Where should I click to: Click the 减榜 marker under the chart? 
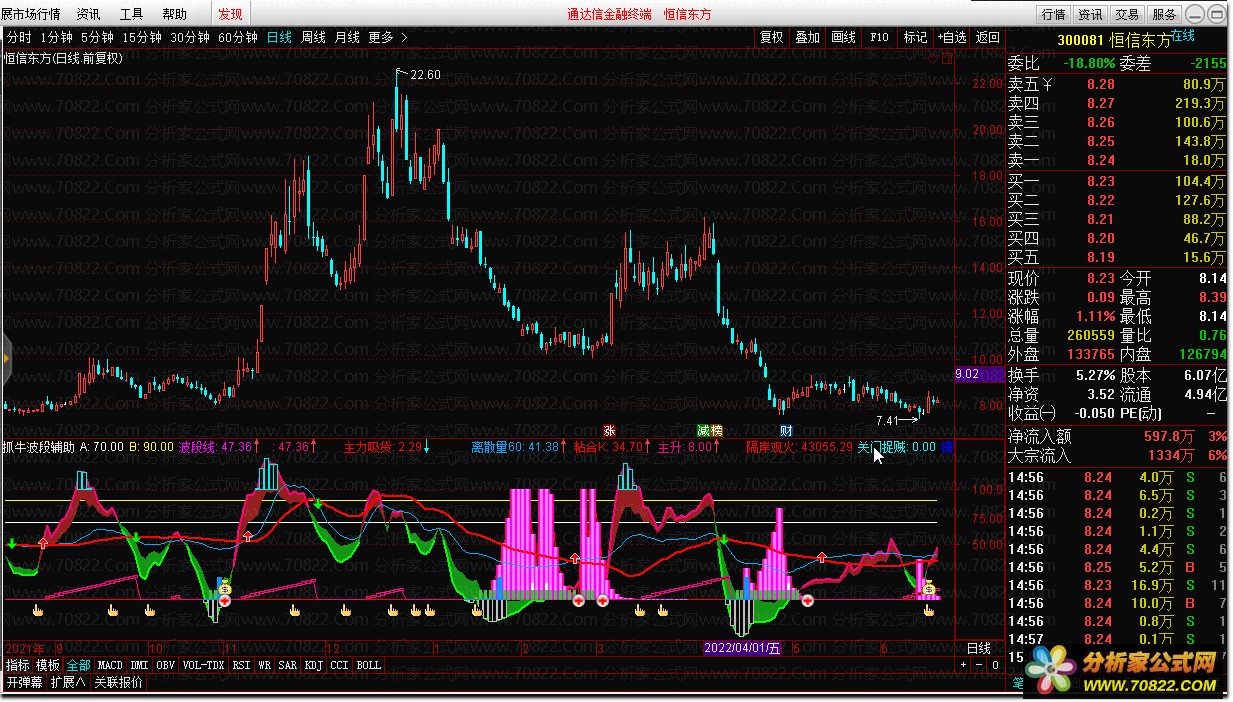coord(709,429)
